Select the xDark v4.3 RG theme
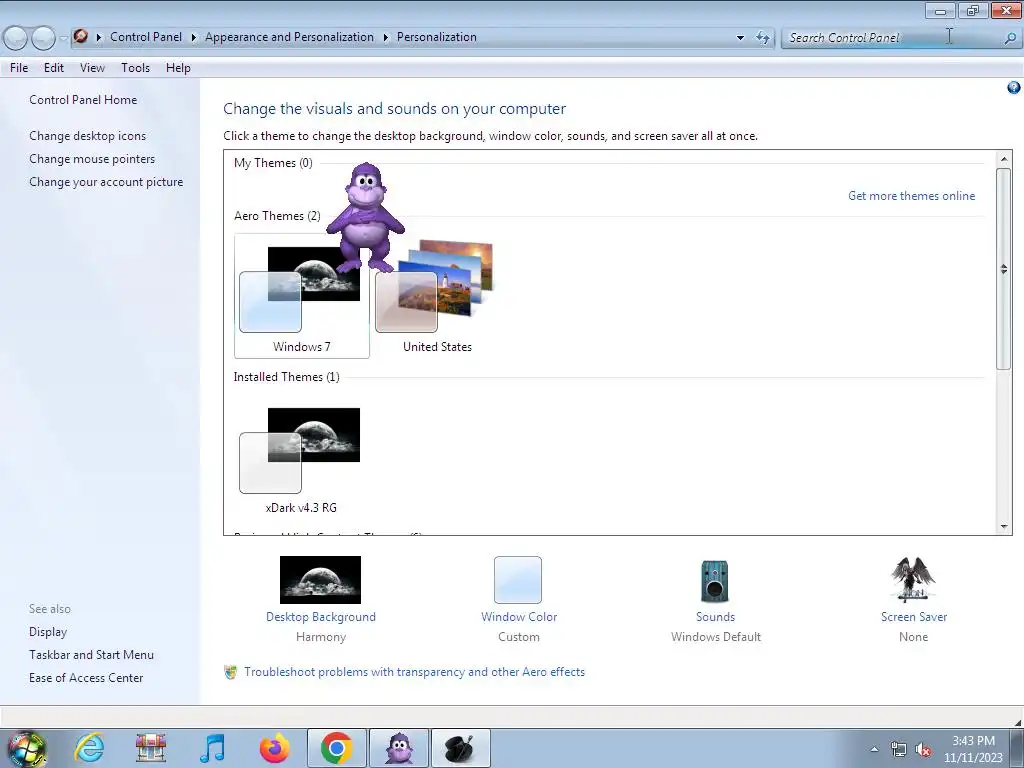The height and width of the screenshot is (768, 1024). coord(301,458)
